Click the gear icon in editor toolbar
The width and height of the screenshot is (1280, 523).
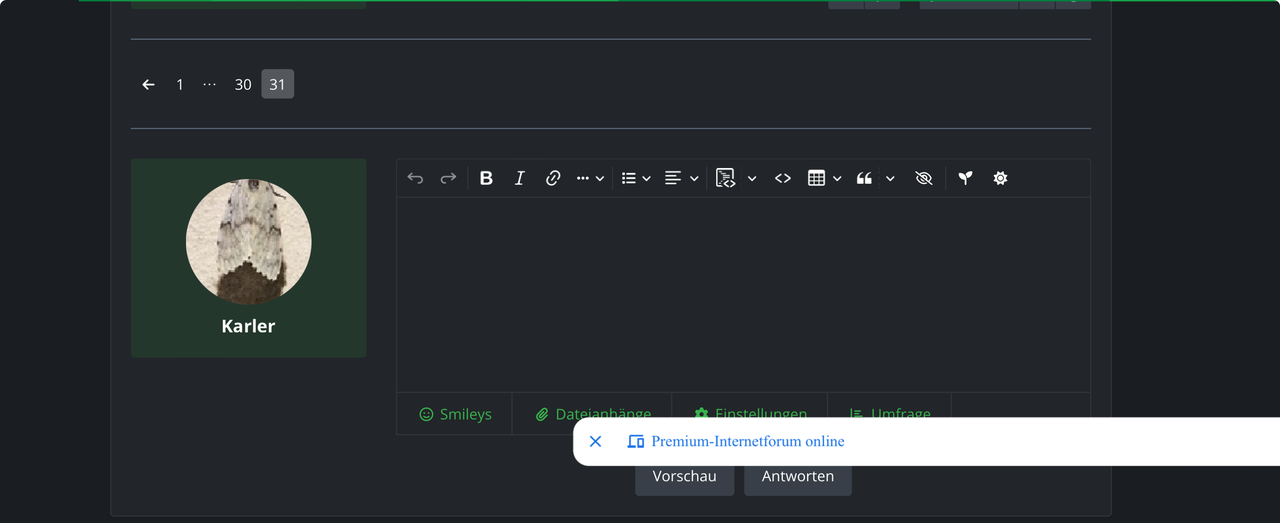[x=1000, y=178]
